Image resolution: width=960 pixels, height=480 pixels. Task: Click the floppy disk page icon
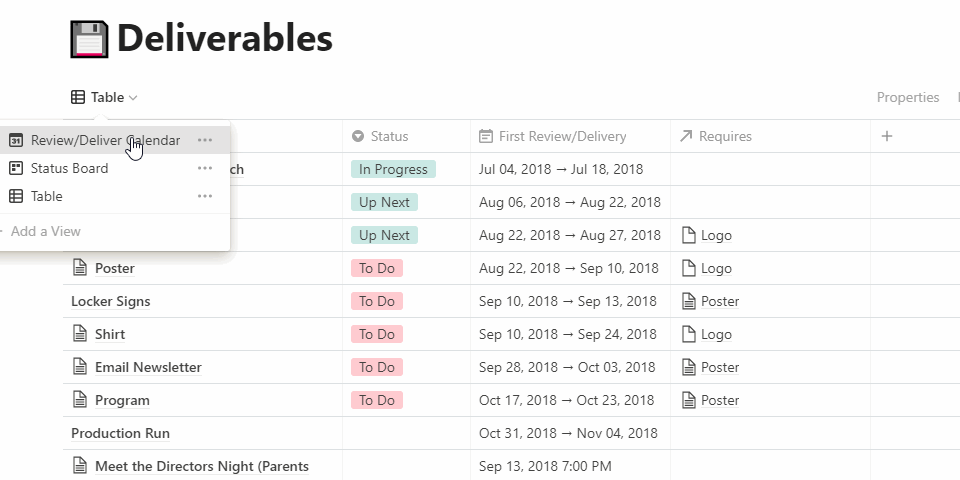(88, 39)
